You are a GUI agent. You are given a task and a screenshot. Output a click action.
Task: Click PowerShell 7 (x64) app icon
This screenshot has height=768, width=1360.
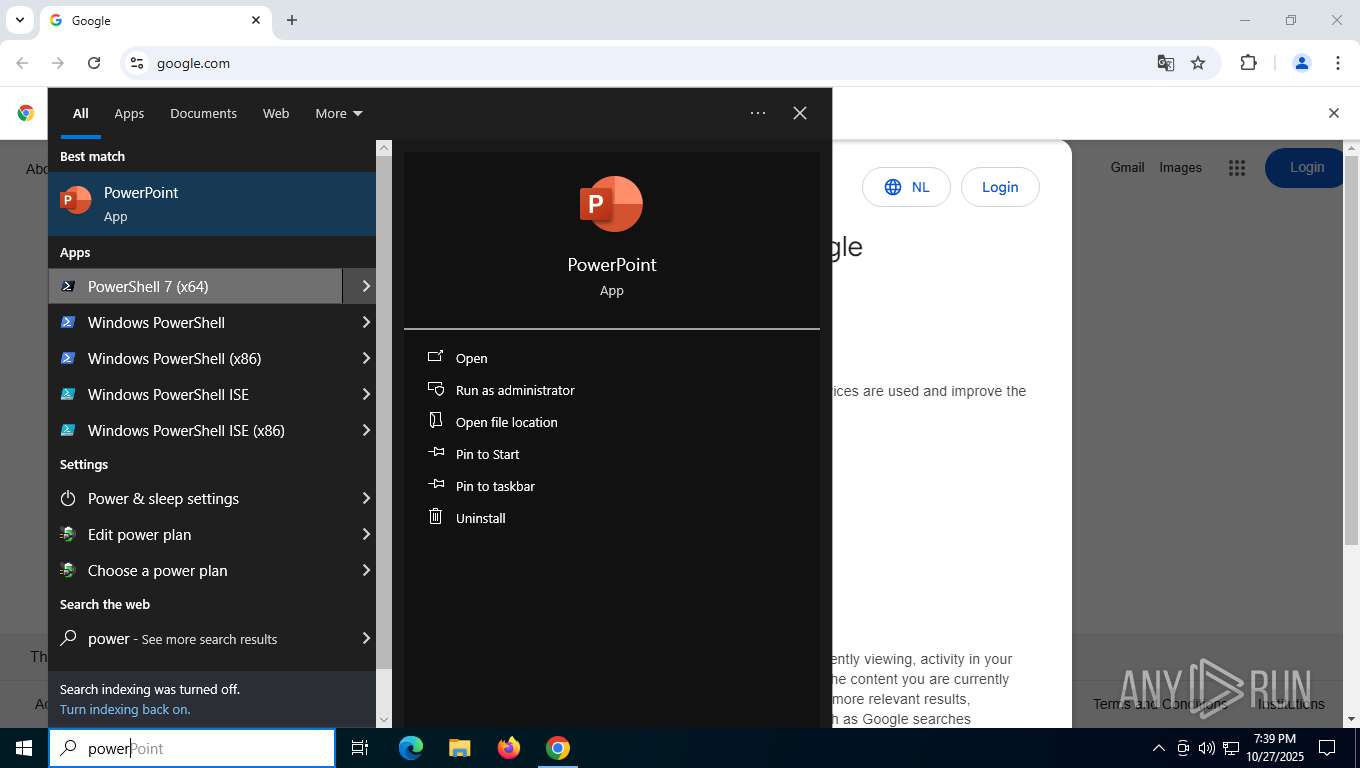point(68,286)
